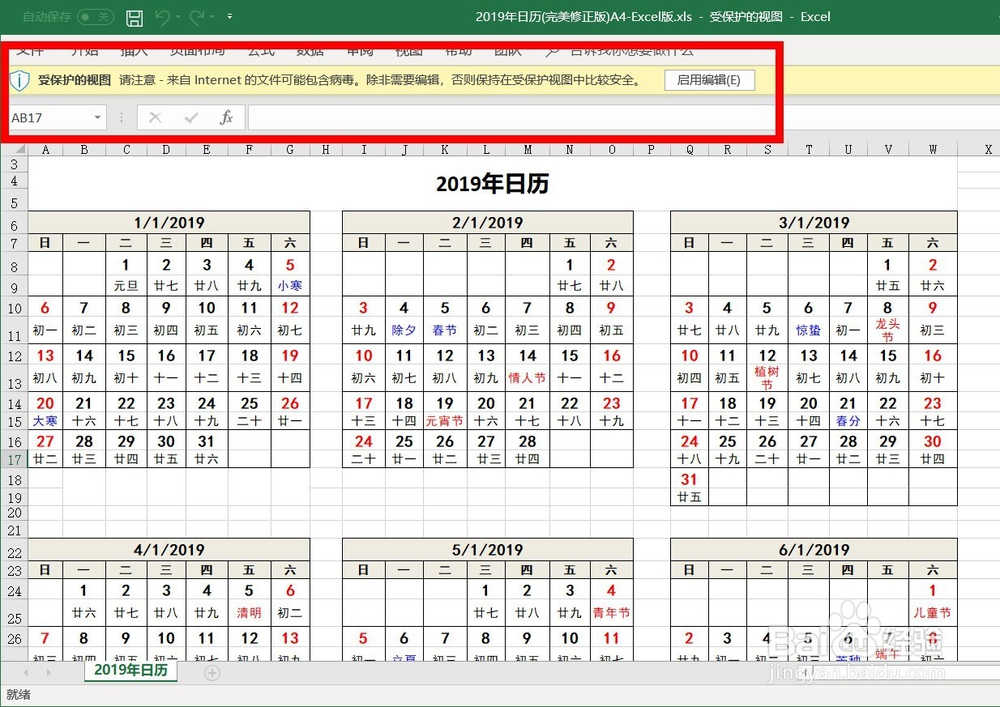Click the cancel X icon beside formula bar
The width and height of the screenshot is (1000, 707).
coord(153,117)
